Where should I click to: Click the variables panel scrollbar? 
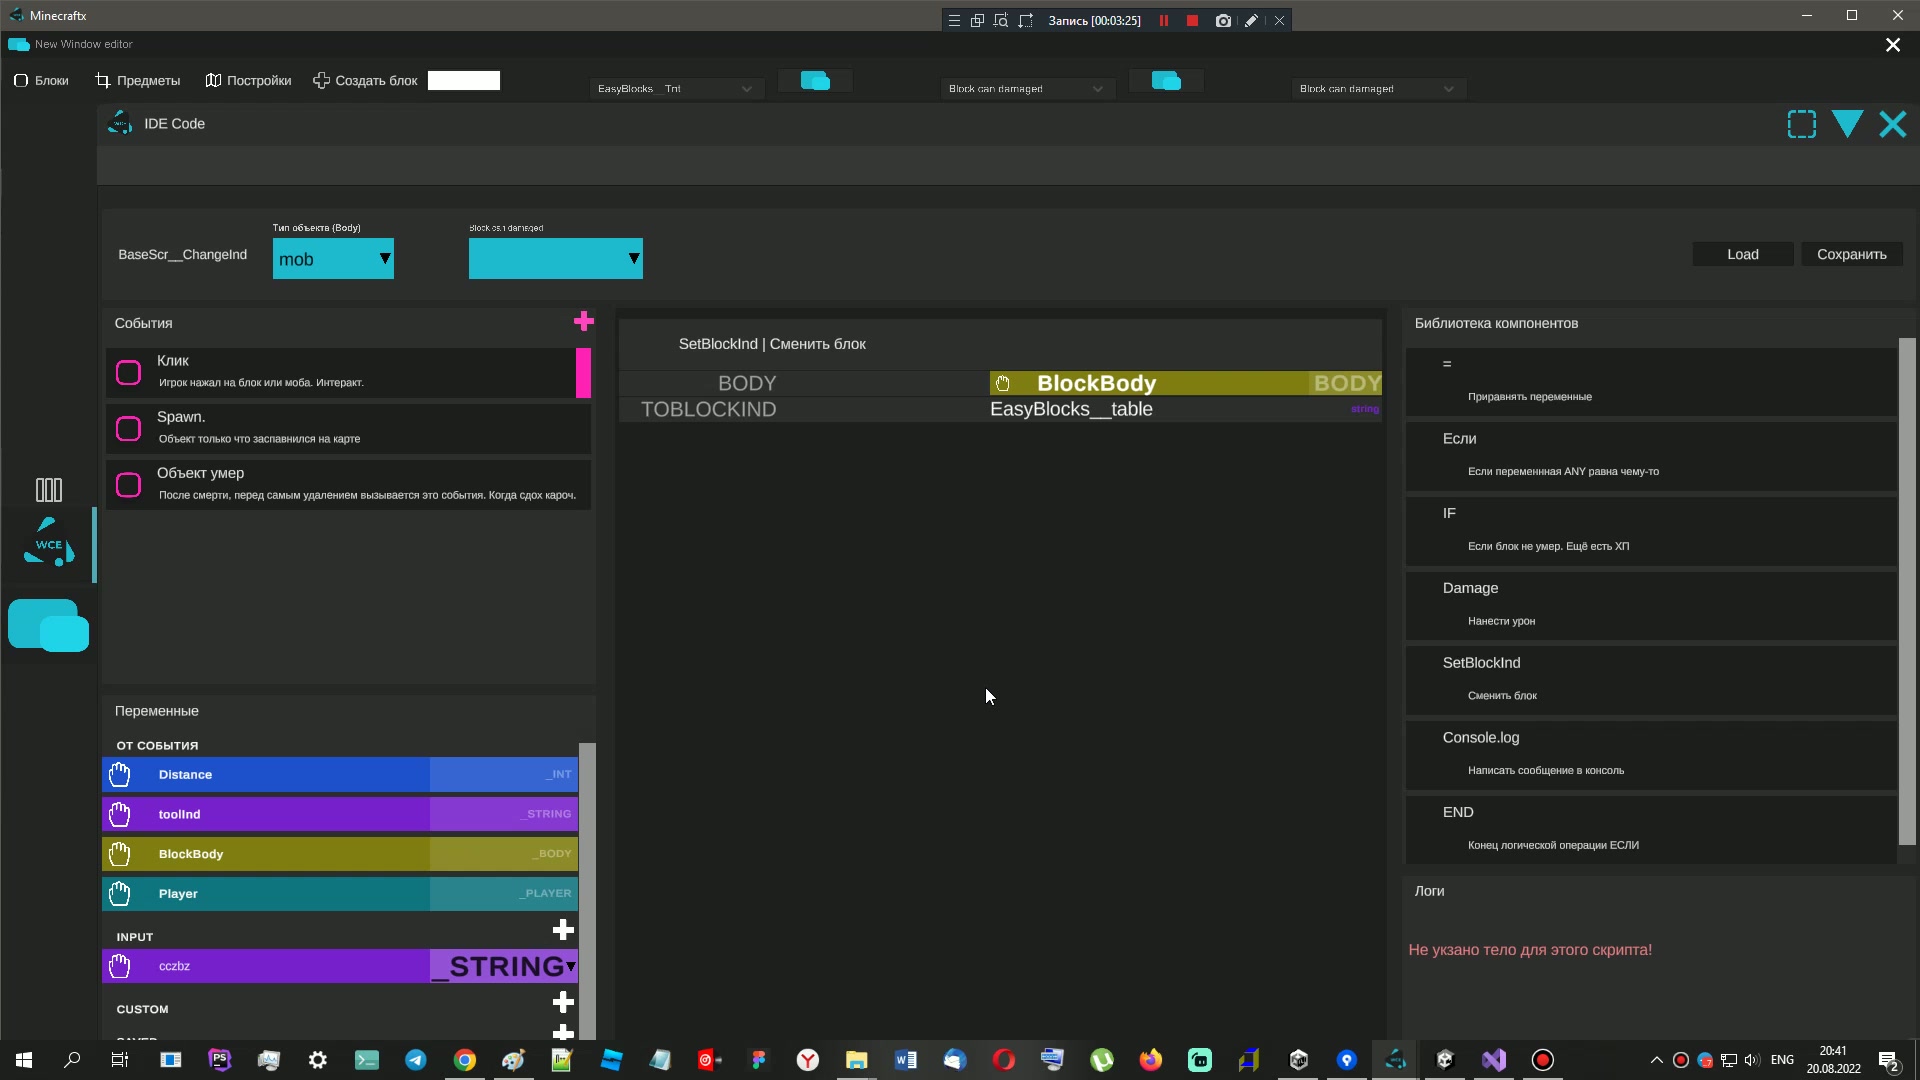tap(588, 890)
